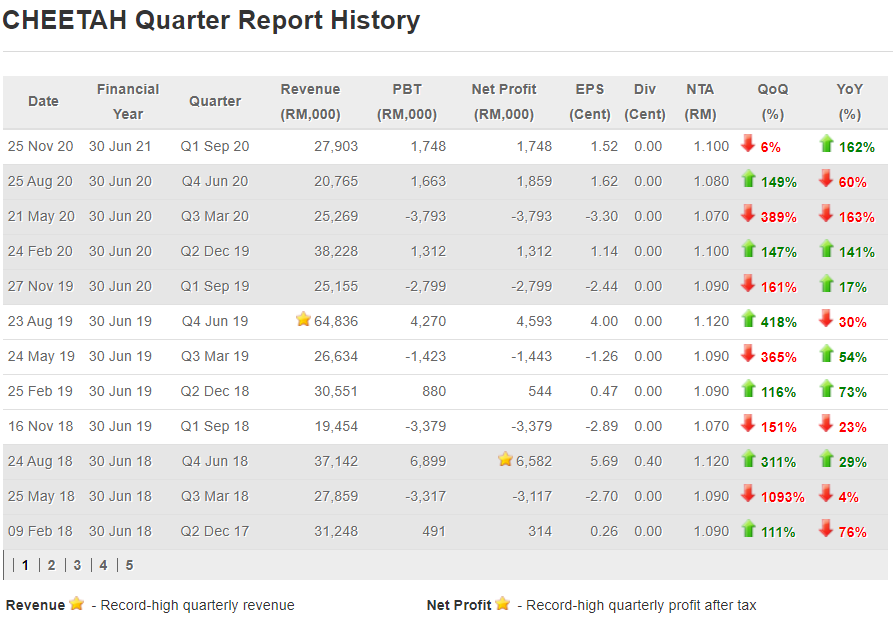Click the Revenue column header
The image size is (893, 633).
[310, 101]
